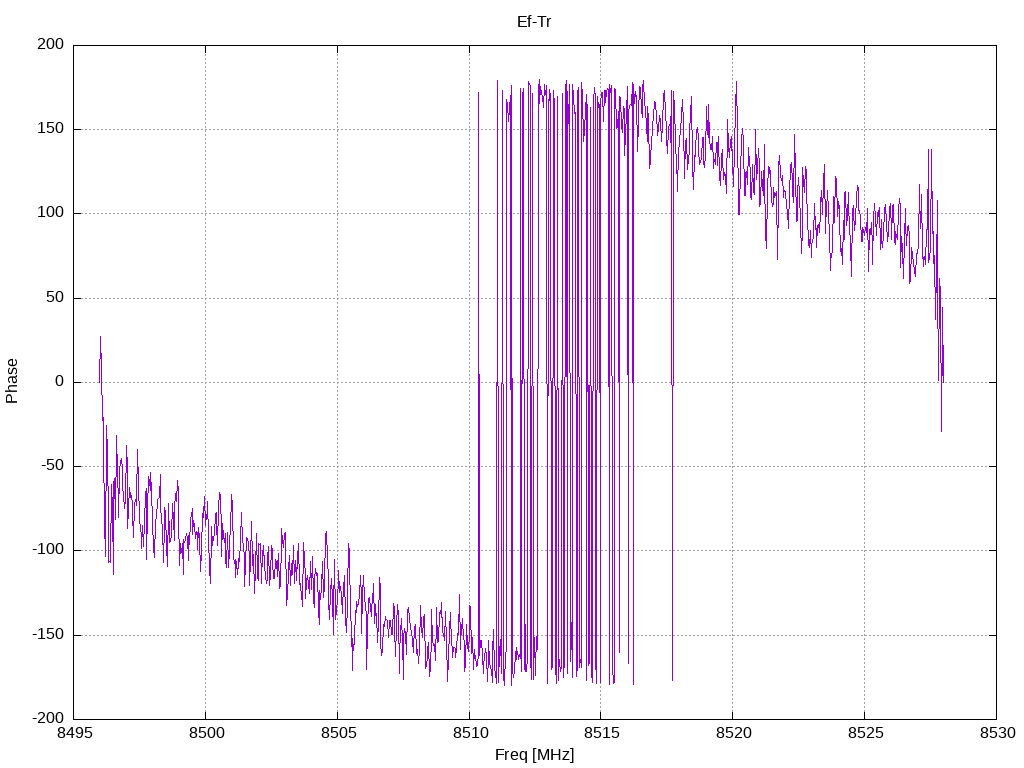1024x768 pixels.
Task: Click the Phase y-axis label
Action: (12, 381)
